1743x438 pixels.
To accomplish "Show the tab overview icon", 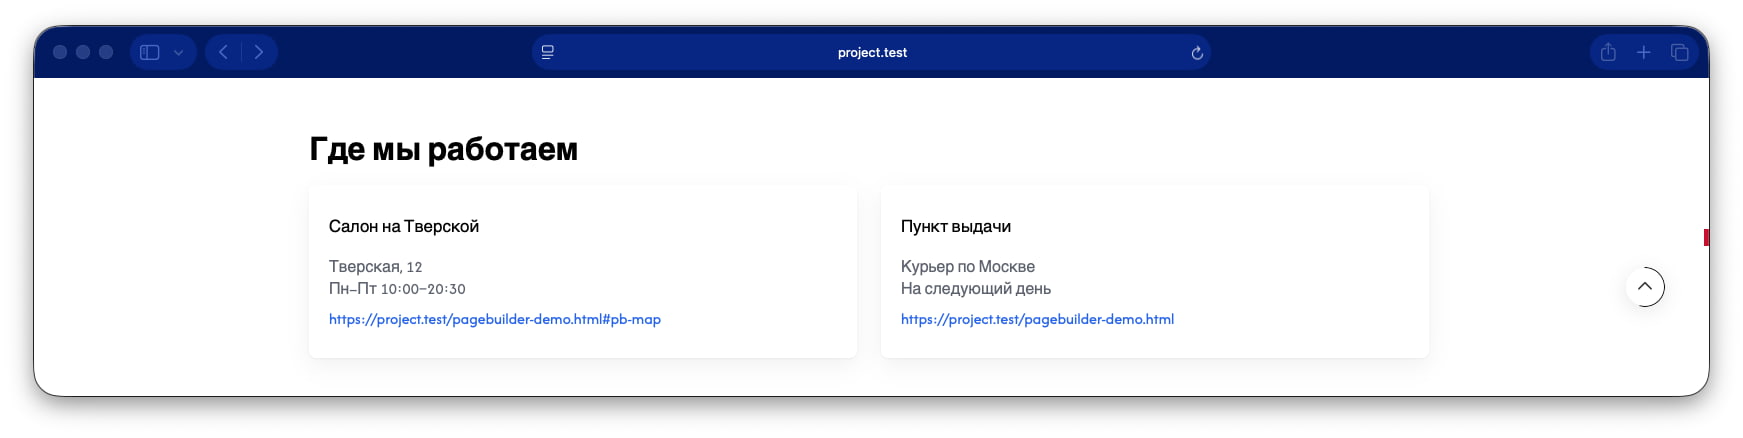I will pos(1680,52).
